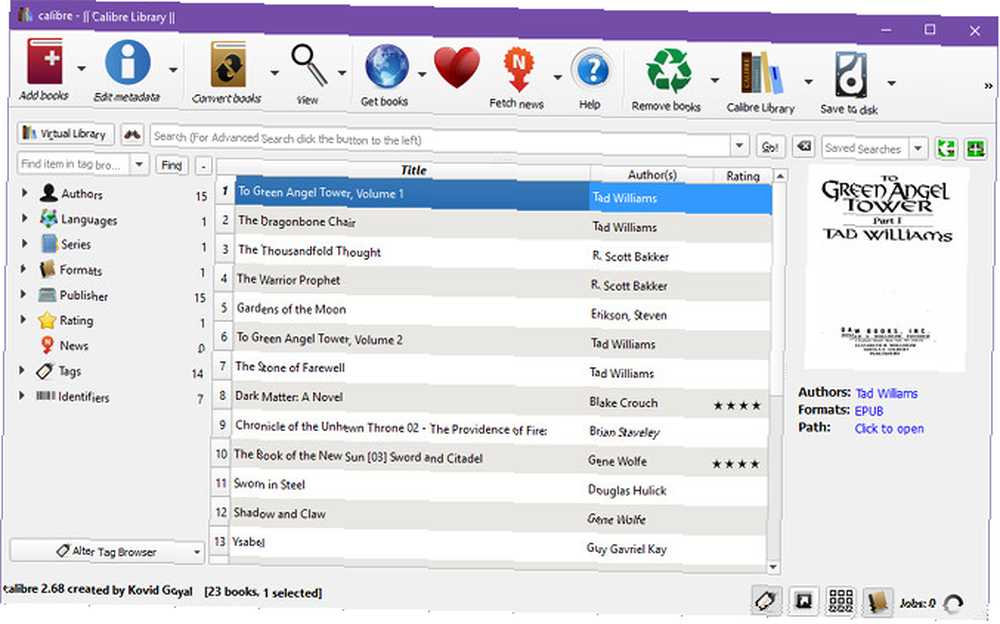Open Get books dropdown arrow
This screenshot has width=1000, height=624.
pos(422,74)
